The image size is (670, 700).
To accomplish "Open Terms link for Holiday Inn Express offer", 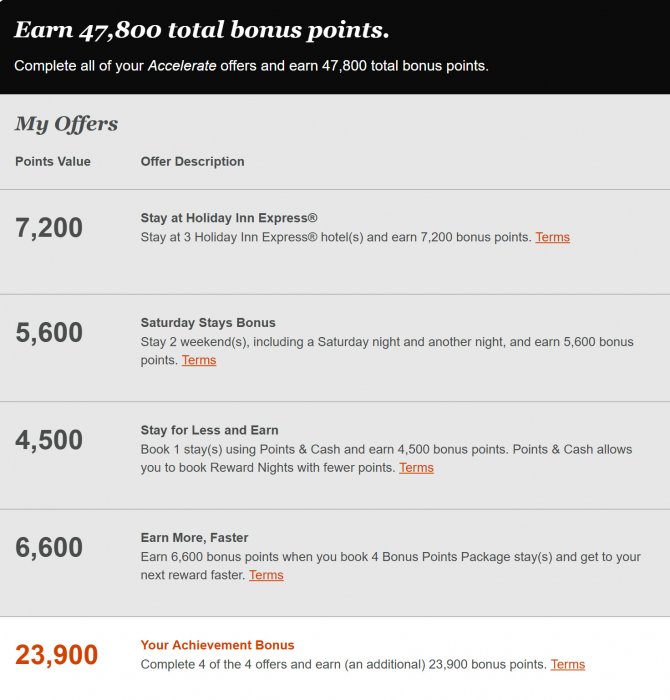I will (552, 237).
